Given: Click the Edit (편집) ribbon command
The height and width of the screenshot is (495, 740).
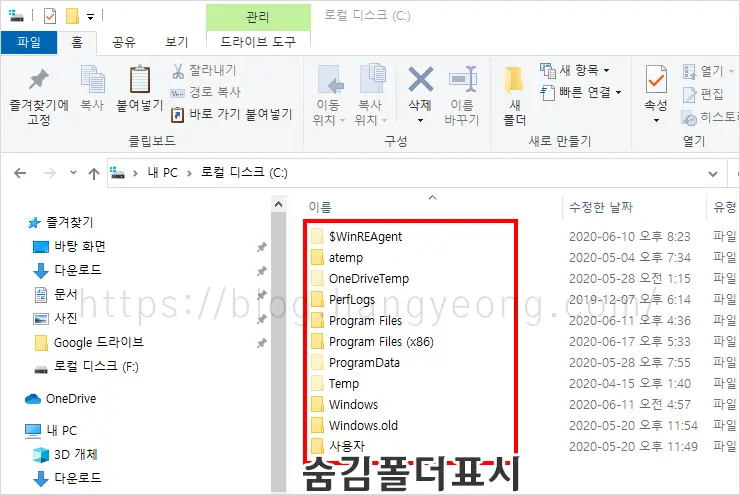Looking at the screenshot, I should (703, 94).
